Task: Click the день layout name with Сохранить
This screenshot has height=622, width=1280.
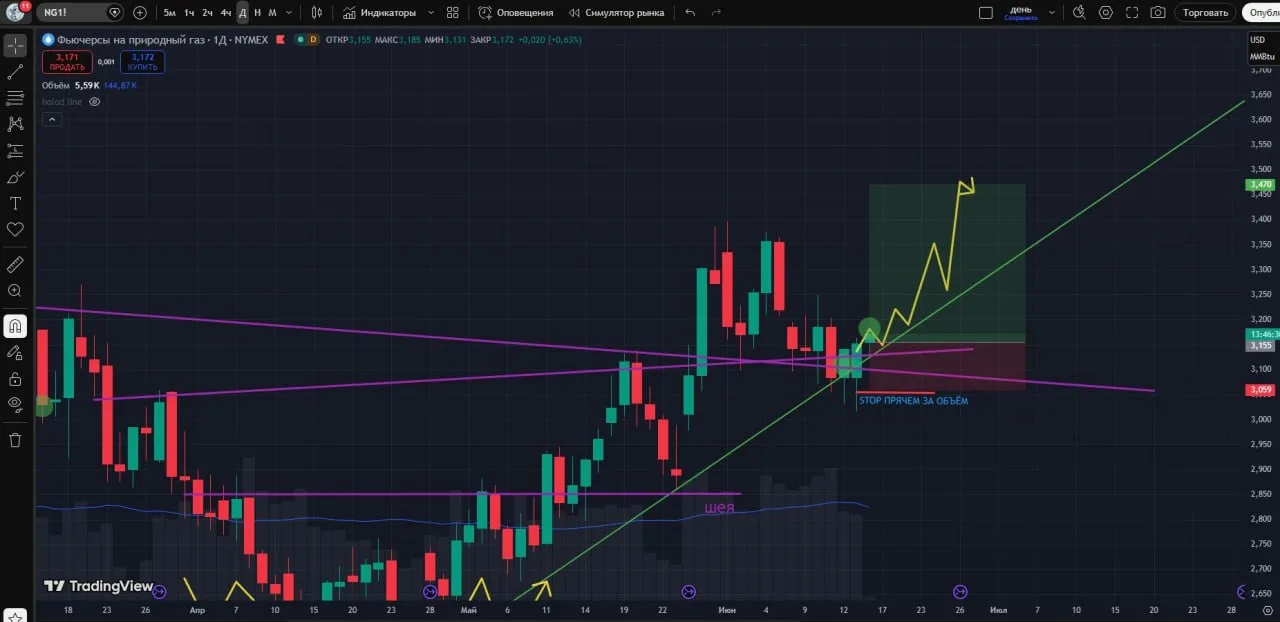Action: (x=1021, y=13)
